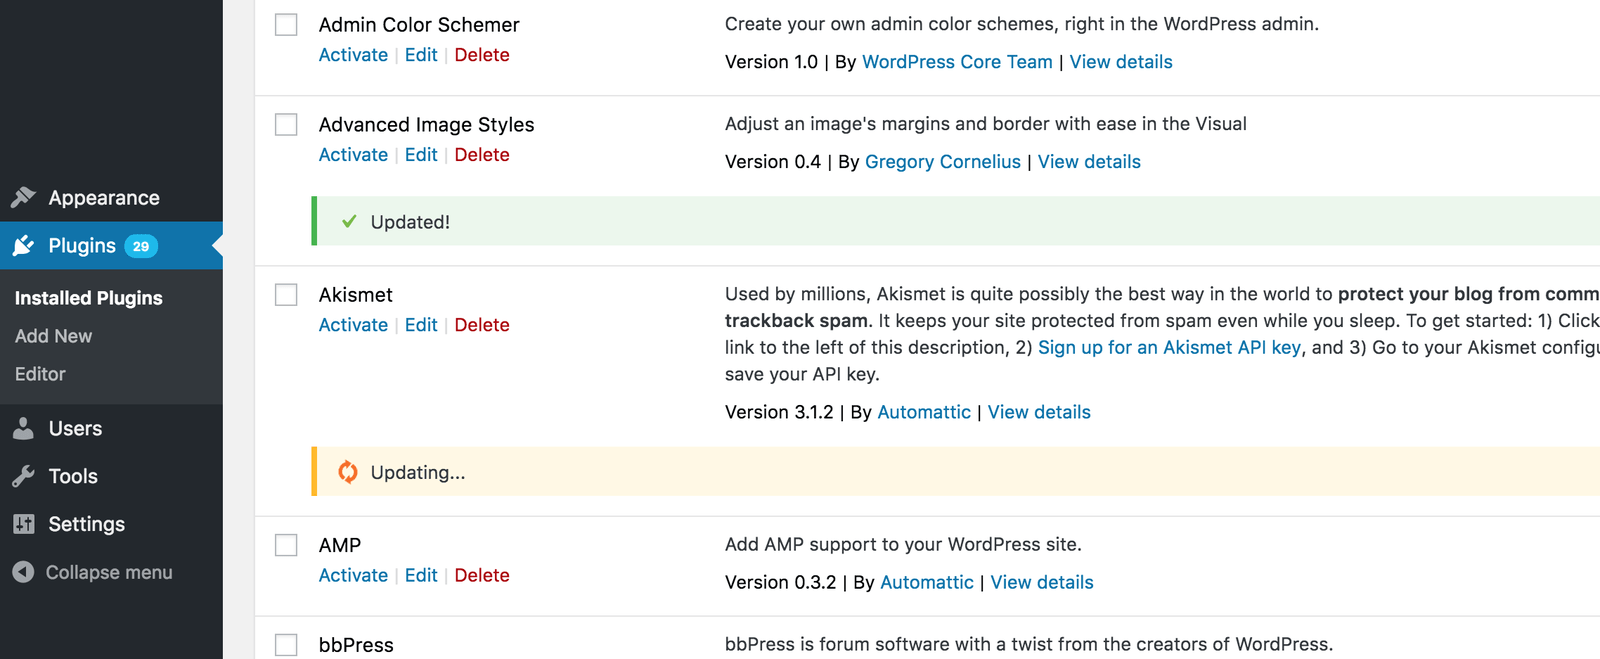Click the bbPress forum software description
Viewport: 1600px width, 659px height.
[1029, 644]
